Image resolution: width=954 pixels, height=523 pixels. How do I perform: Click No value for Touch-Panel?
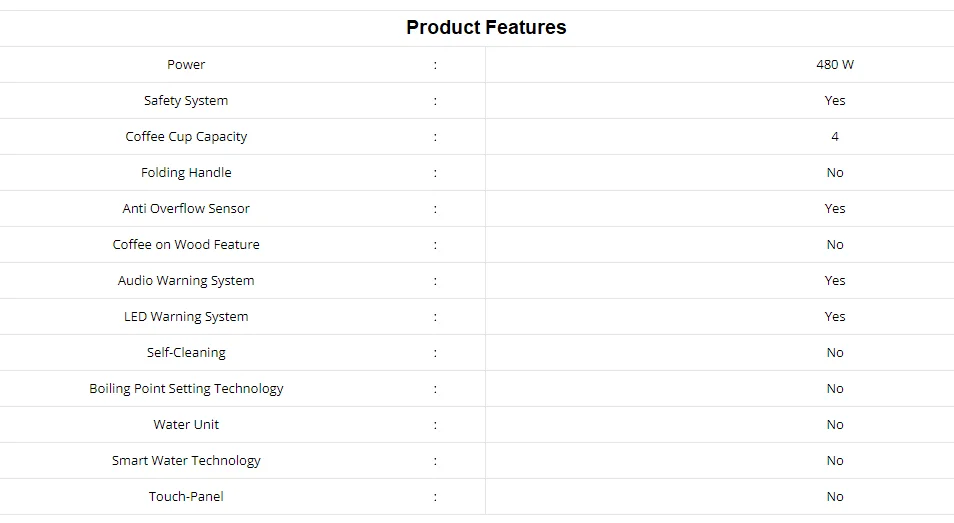[x=834, y=497]
